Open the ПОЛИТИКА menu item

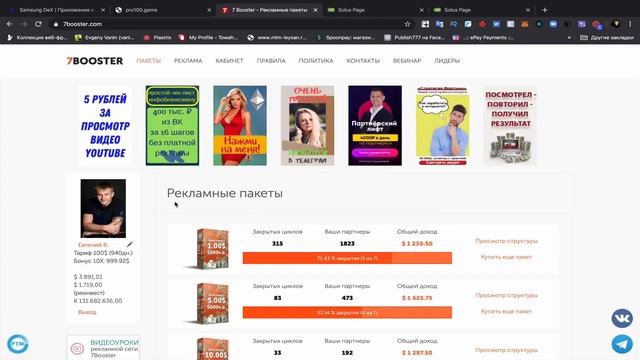pyautogui.click(x=316, y=61)
